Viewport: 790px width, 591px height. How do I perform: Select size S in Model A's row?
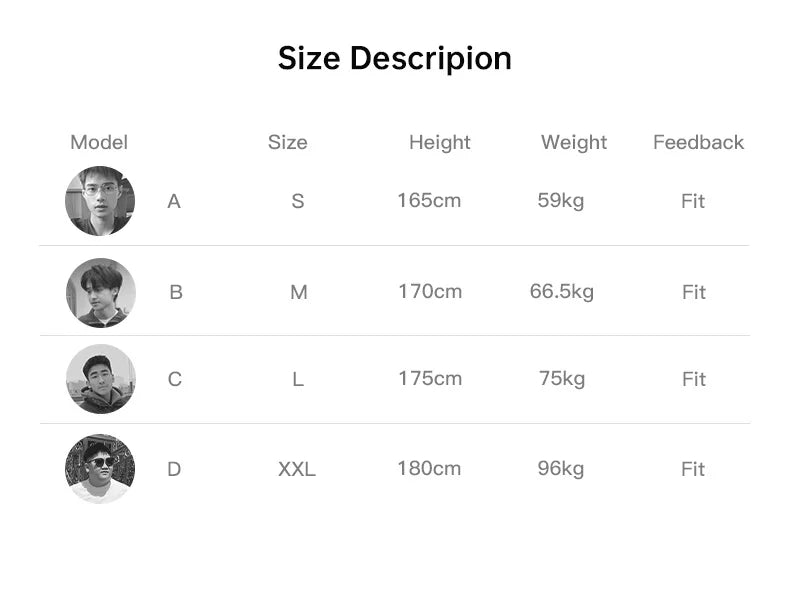298,201
